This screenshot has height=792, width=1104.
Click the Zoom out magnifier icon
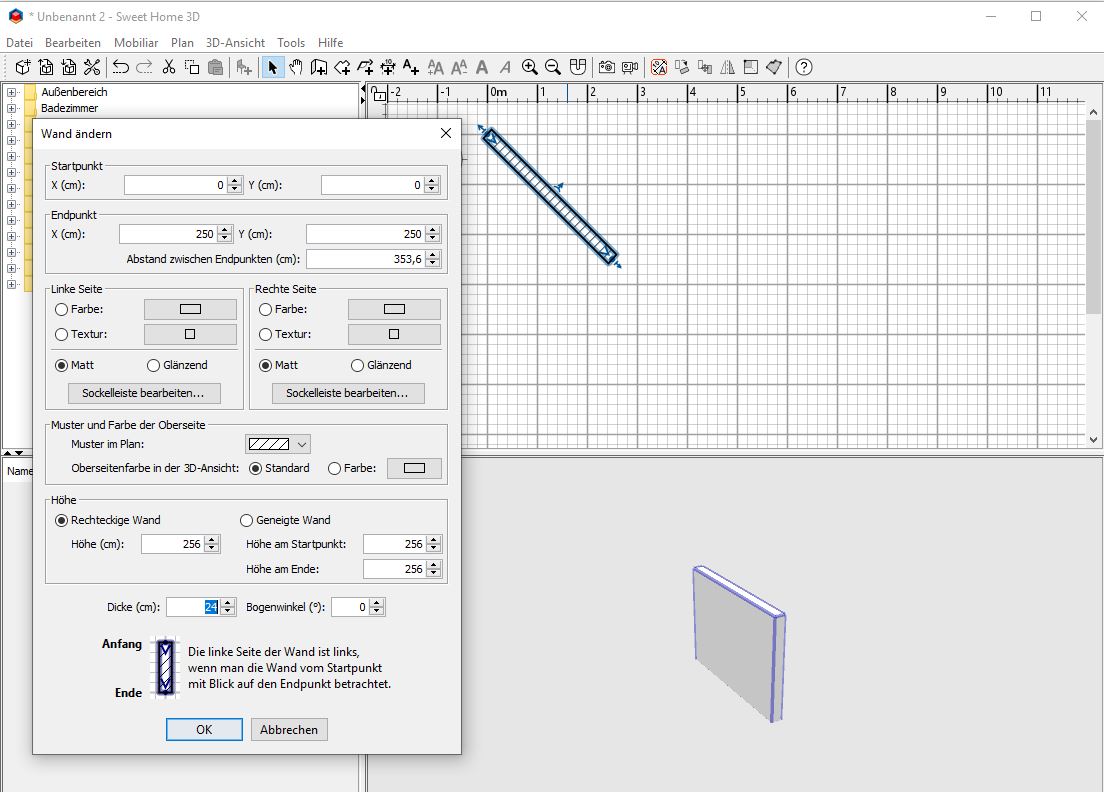pyautogui.click(x=553, y=67)
